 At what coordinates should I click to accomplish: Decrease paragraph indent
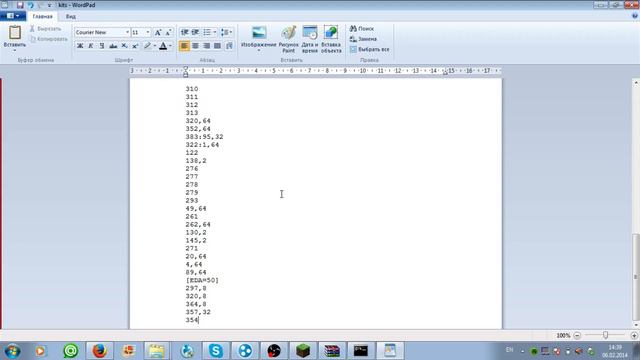pyautogui.click(x=184, y=32)
